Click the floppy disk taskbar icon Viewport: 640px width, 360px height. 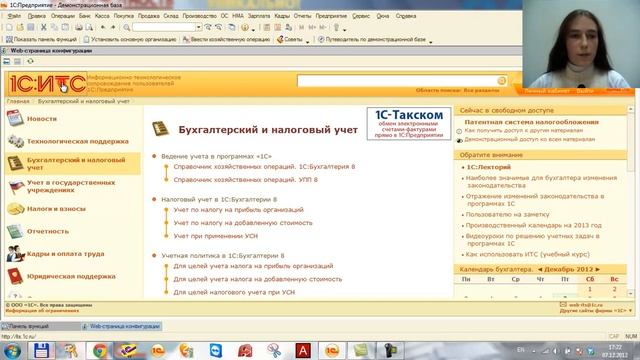42,351
